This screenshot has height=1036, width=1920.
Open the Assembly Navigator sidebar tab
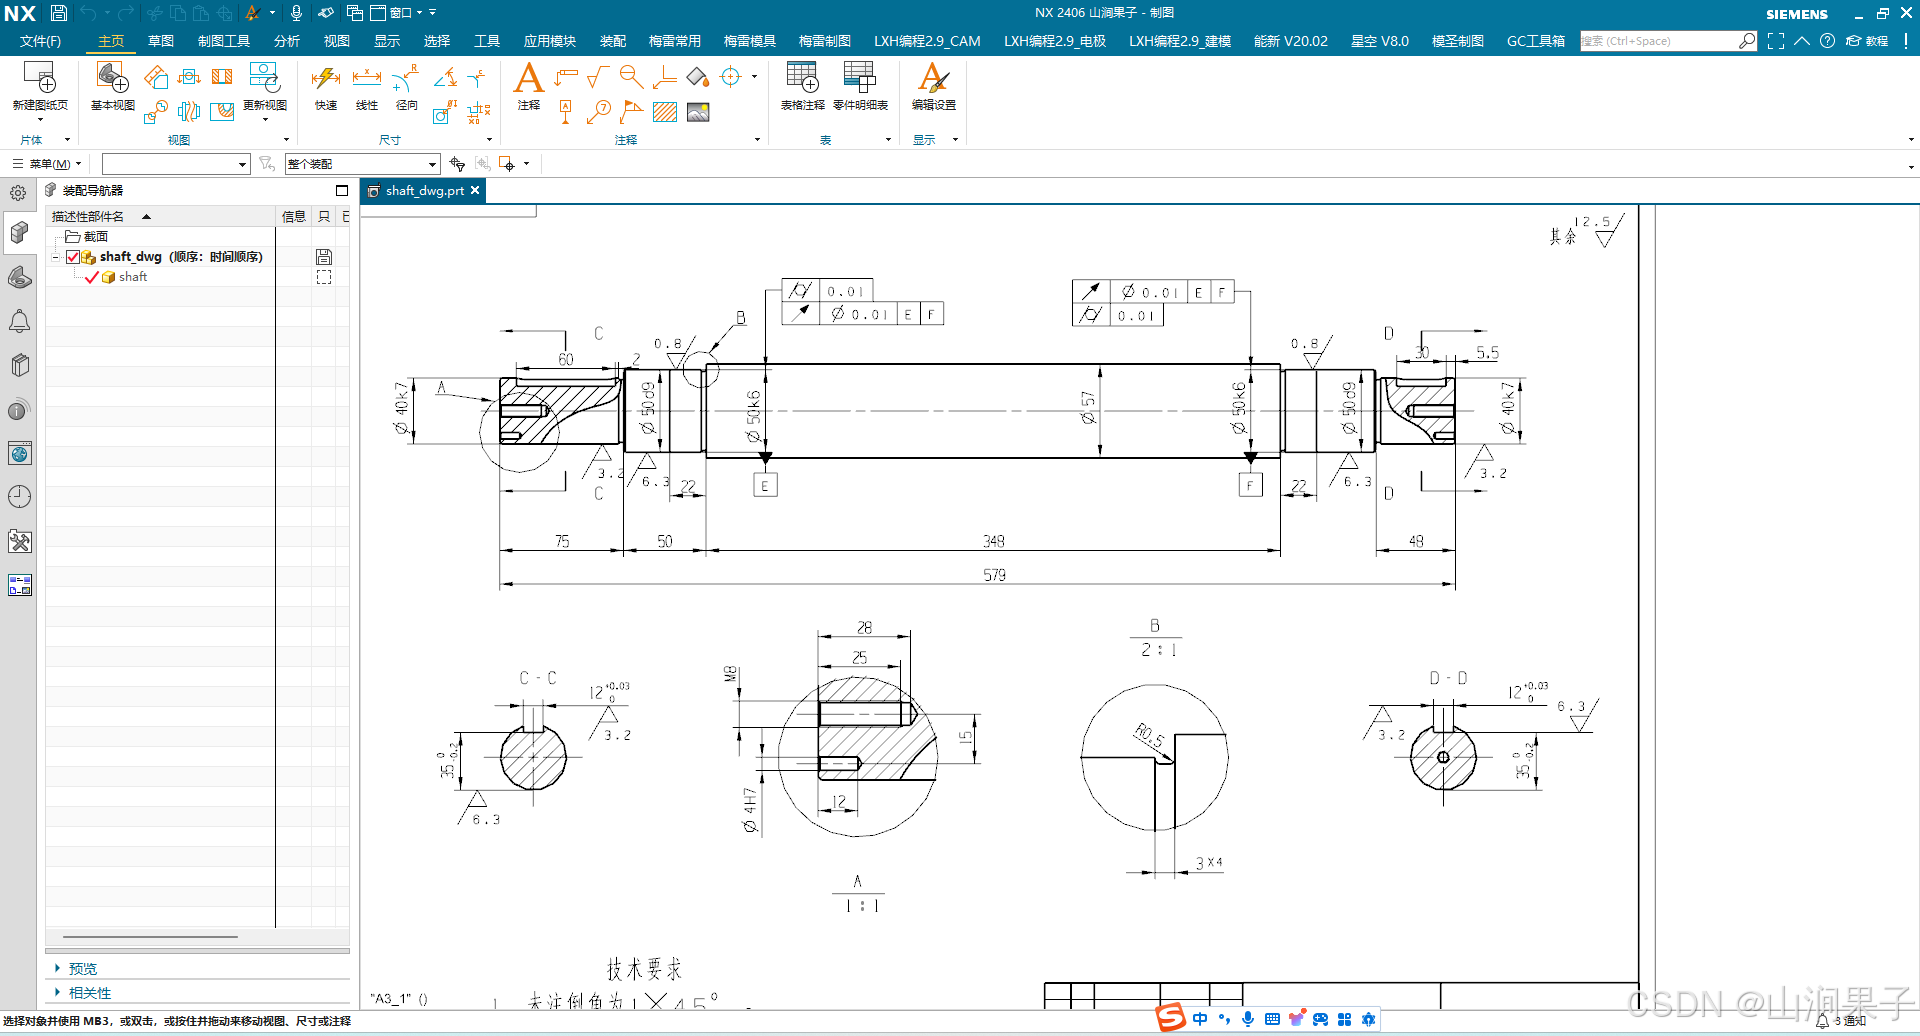[19, 233]
